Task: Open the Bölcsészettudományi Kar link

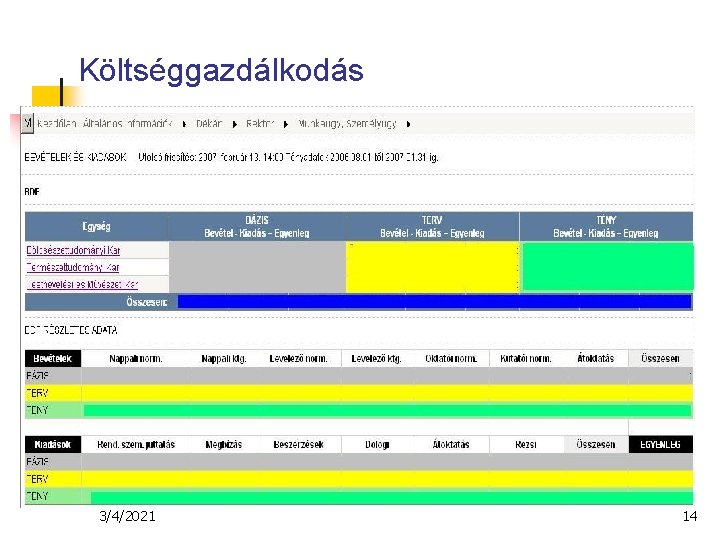Action: pos(73,250)
